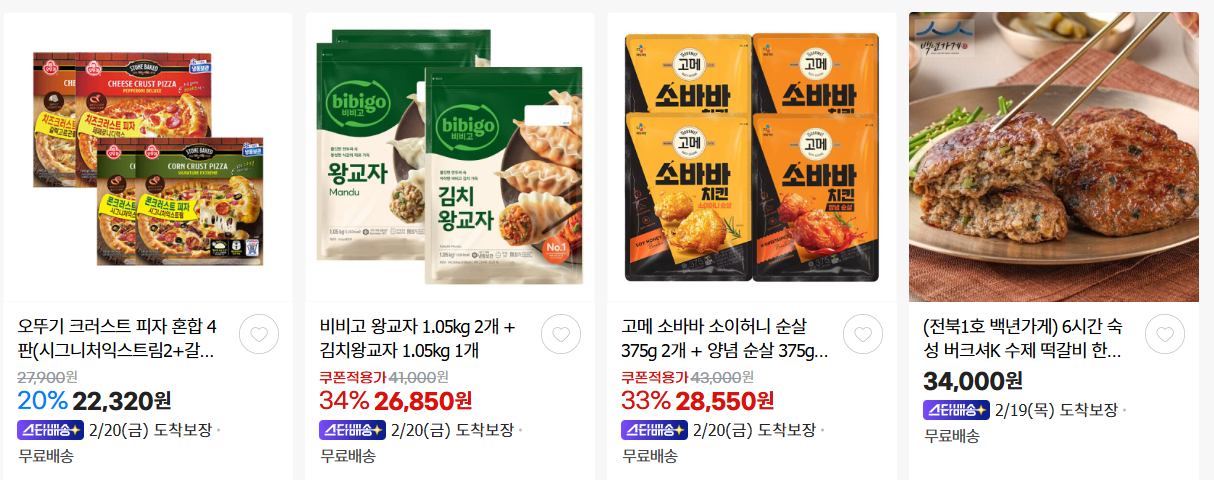This screenshot has width=1214, height=480.
Task: Open the Sobaba chicken product image
Action: point(752,157)
